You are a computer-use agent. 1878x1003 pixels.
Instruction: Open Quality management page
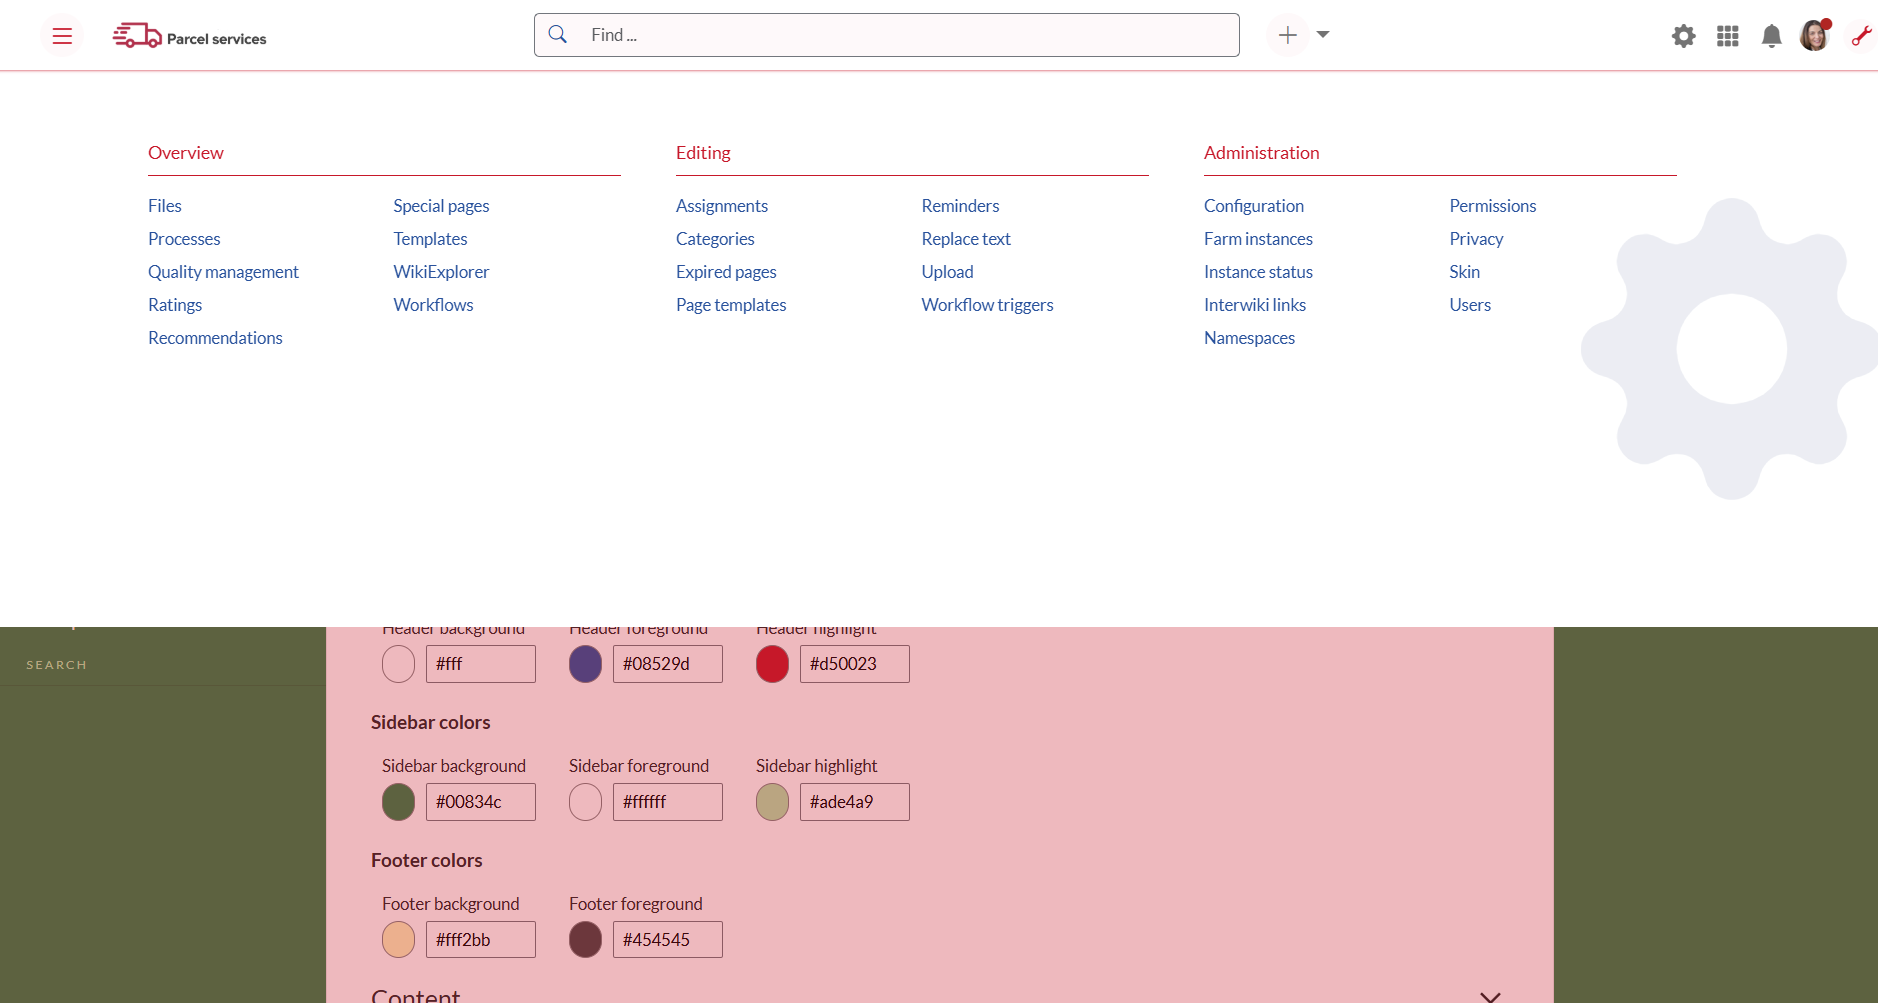[223, 272]
